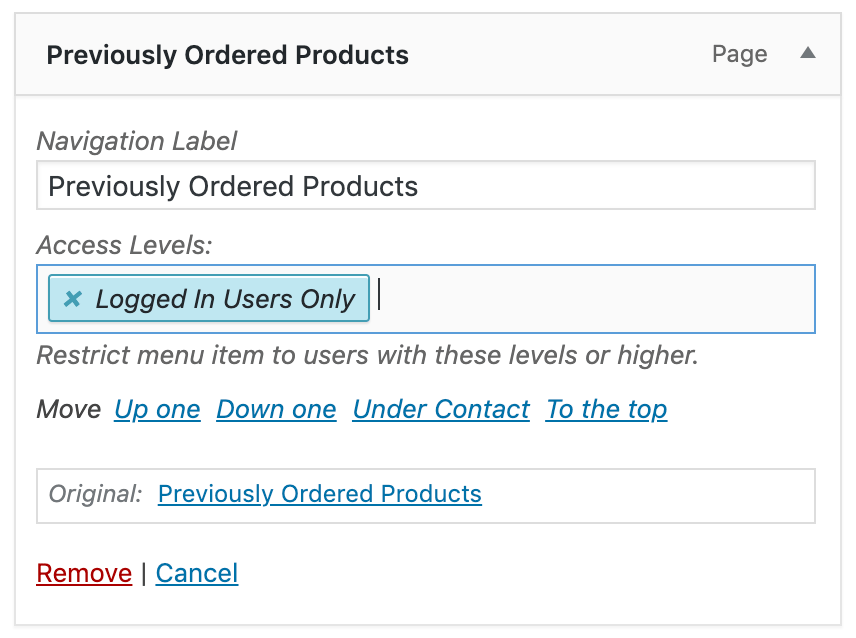This screenshot has width=856, height=638.
Task: Click the Previously Ordered Products panel title
Action: click(228, 55)
